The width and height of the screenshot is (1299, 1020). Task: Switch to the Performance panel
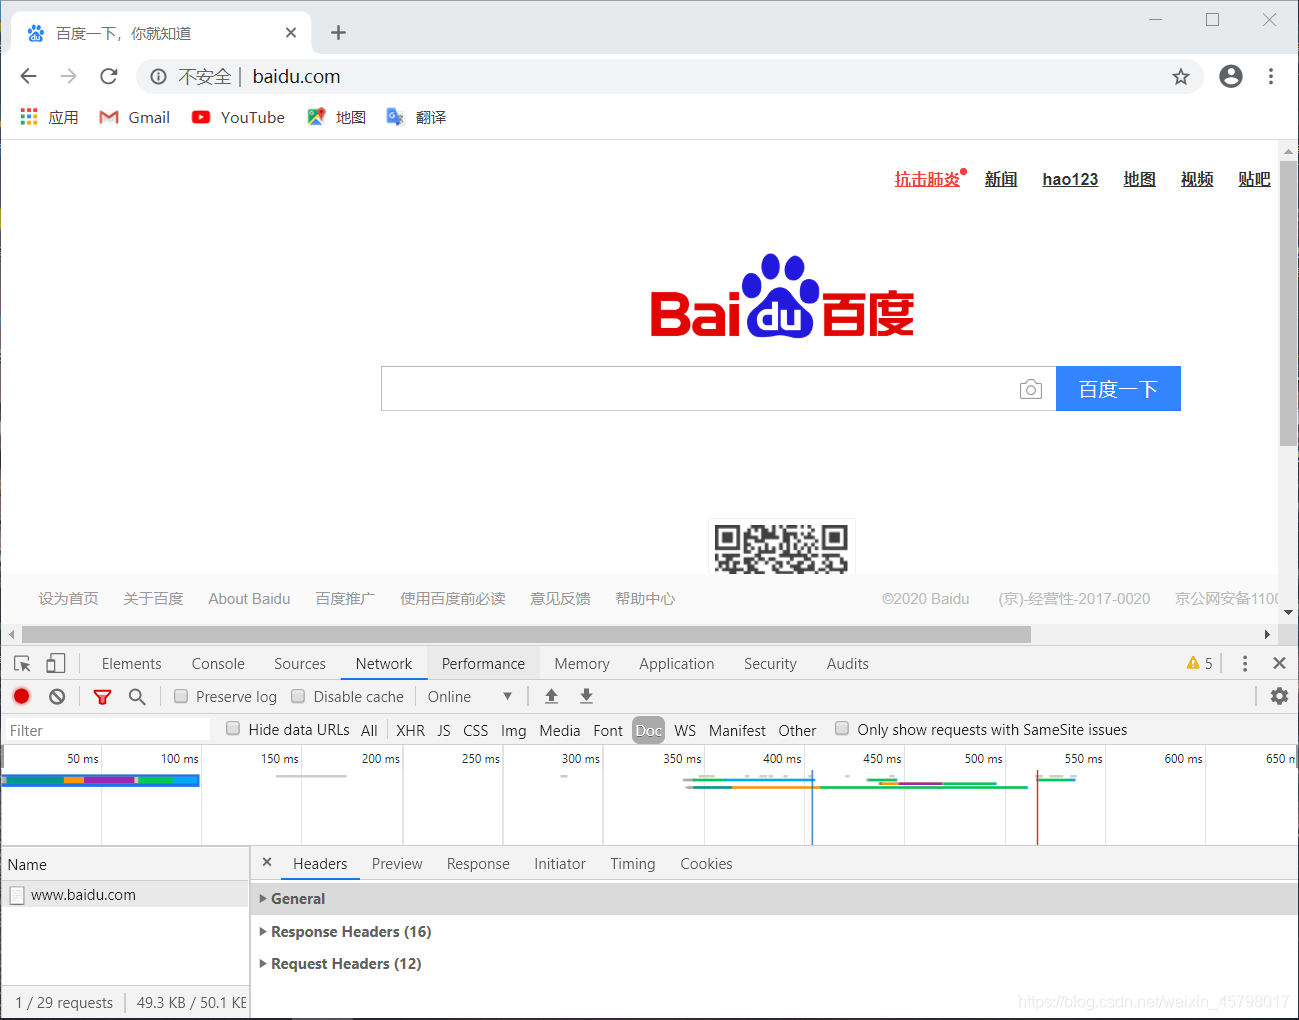point(483,663)
